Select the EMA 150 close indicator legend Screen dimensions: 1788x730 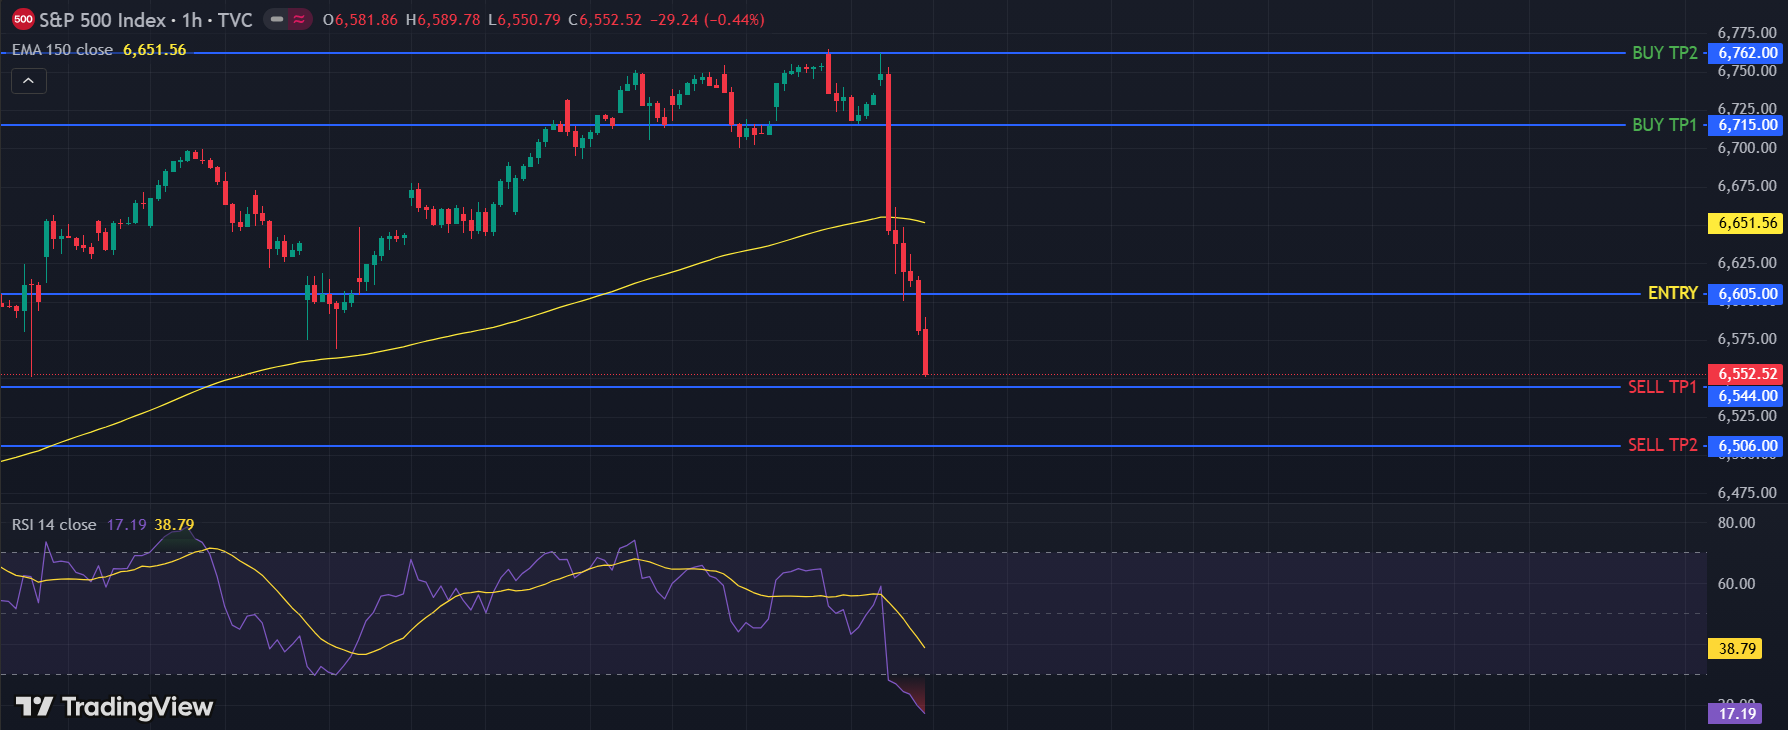62,50
